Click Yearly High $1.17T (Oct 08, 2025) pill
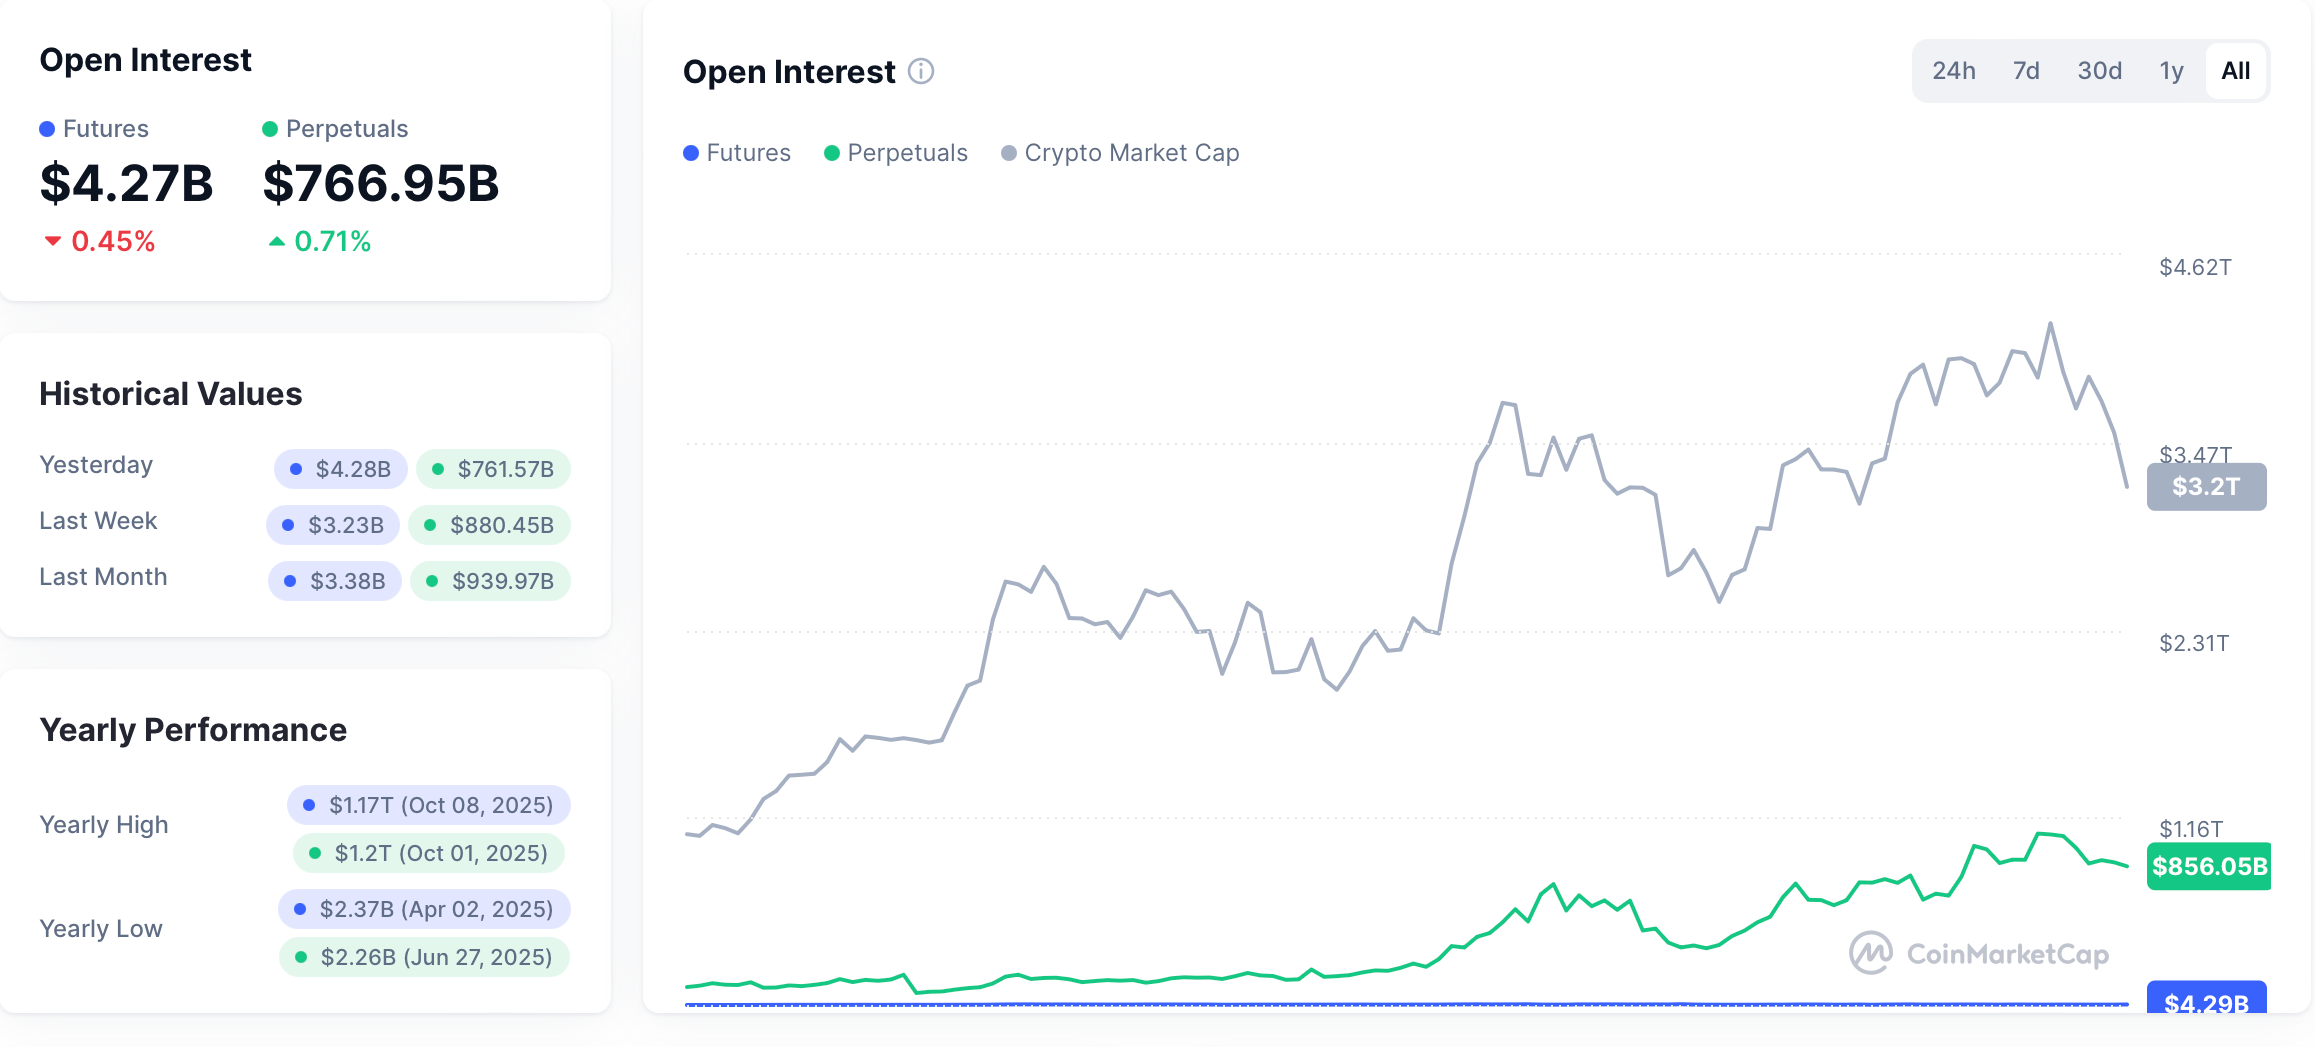 click(429, 805)
